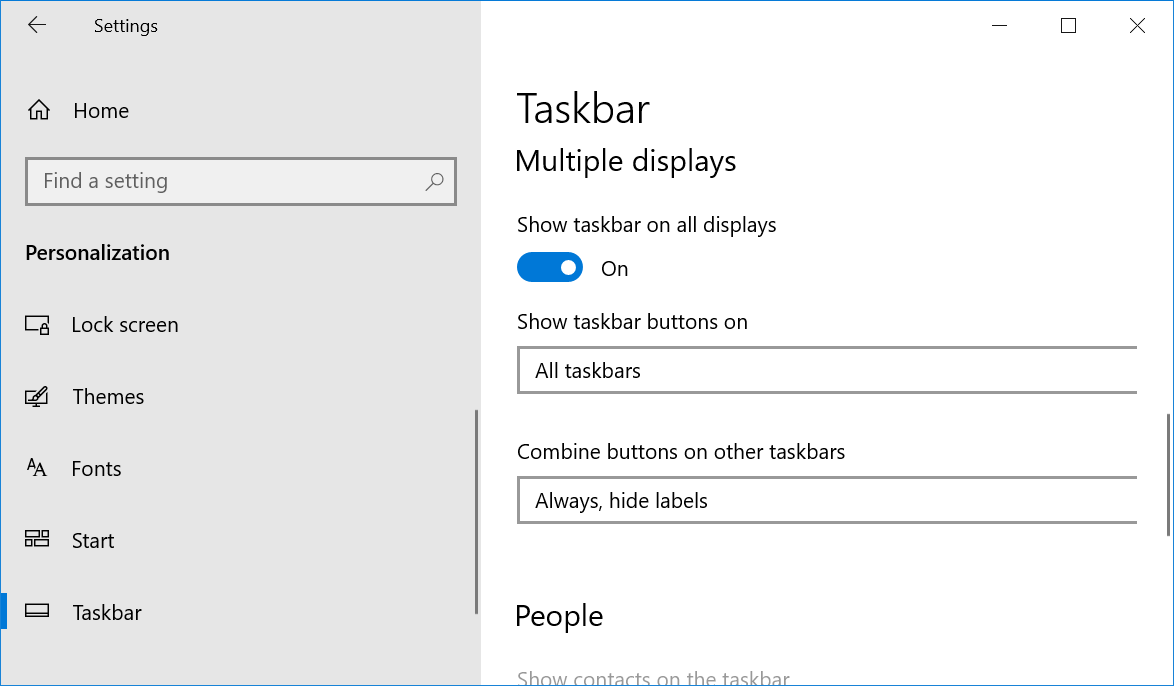Select the Start label in sidebar
The width and height of the screenshot is (1174, 686).
(93, 541)
